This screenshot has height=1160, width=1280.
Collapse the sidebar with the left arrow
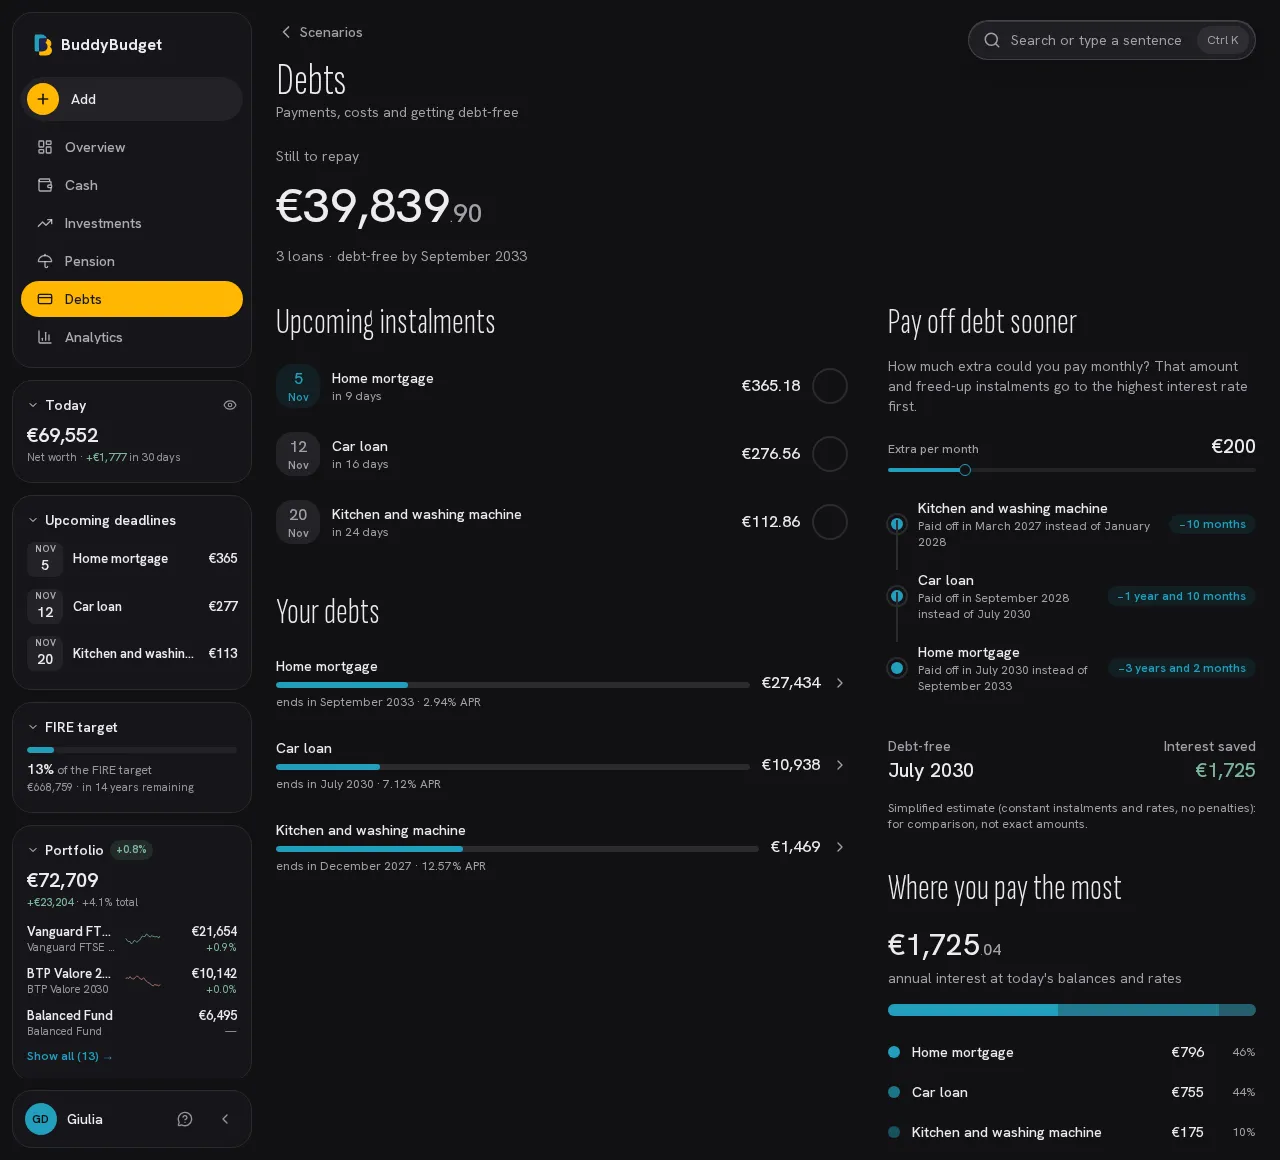coord(225,1119)
